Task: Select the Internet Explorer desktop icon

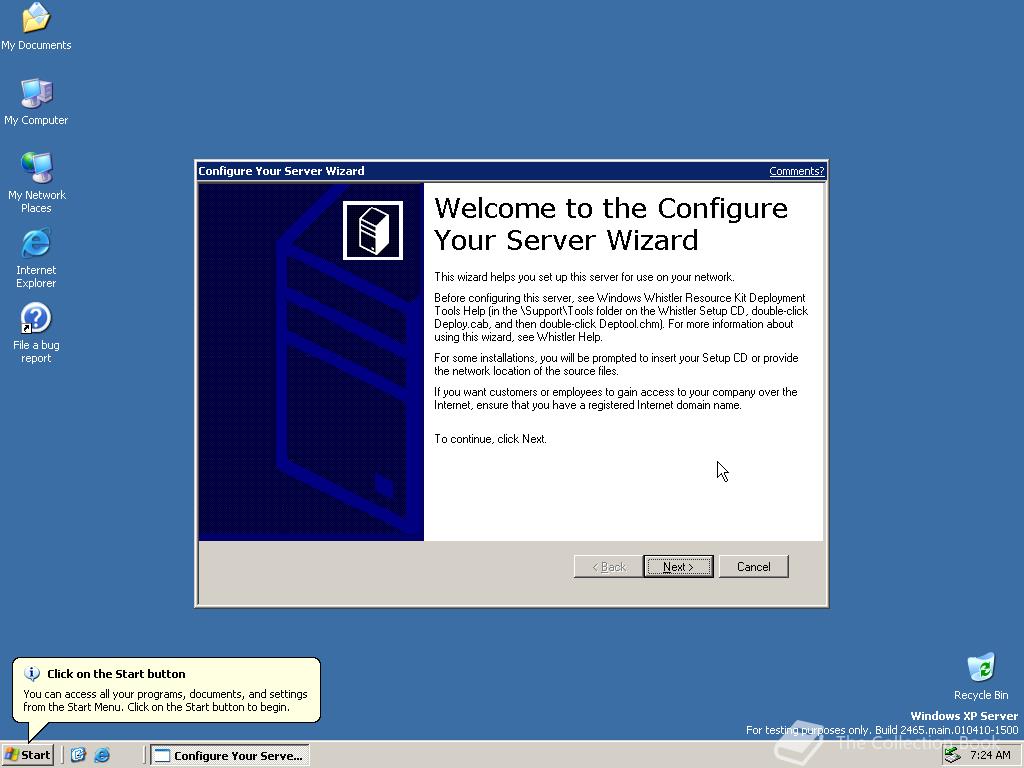Action: pos(36,258)
